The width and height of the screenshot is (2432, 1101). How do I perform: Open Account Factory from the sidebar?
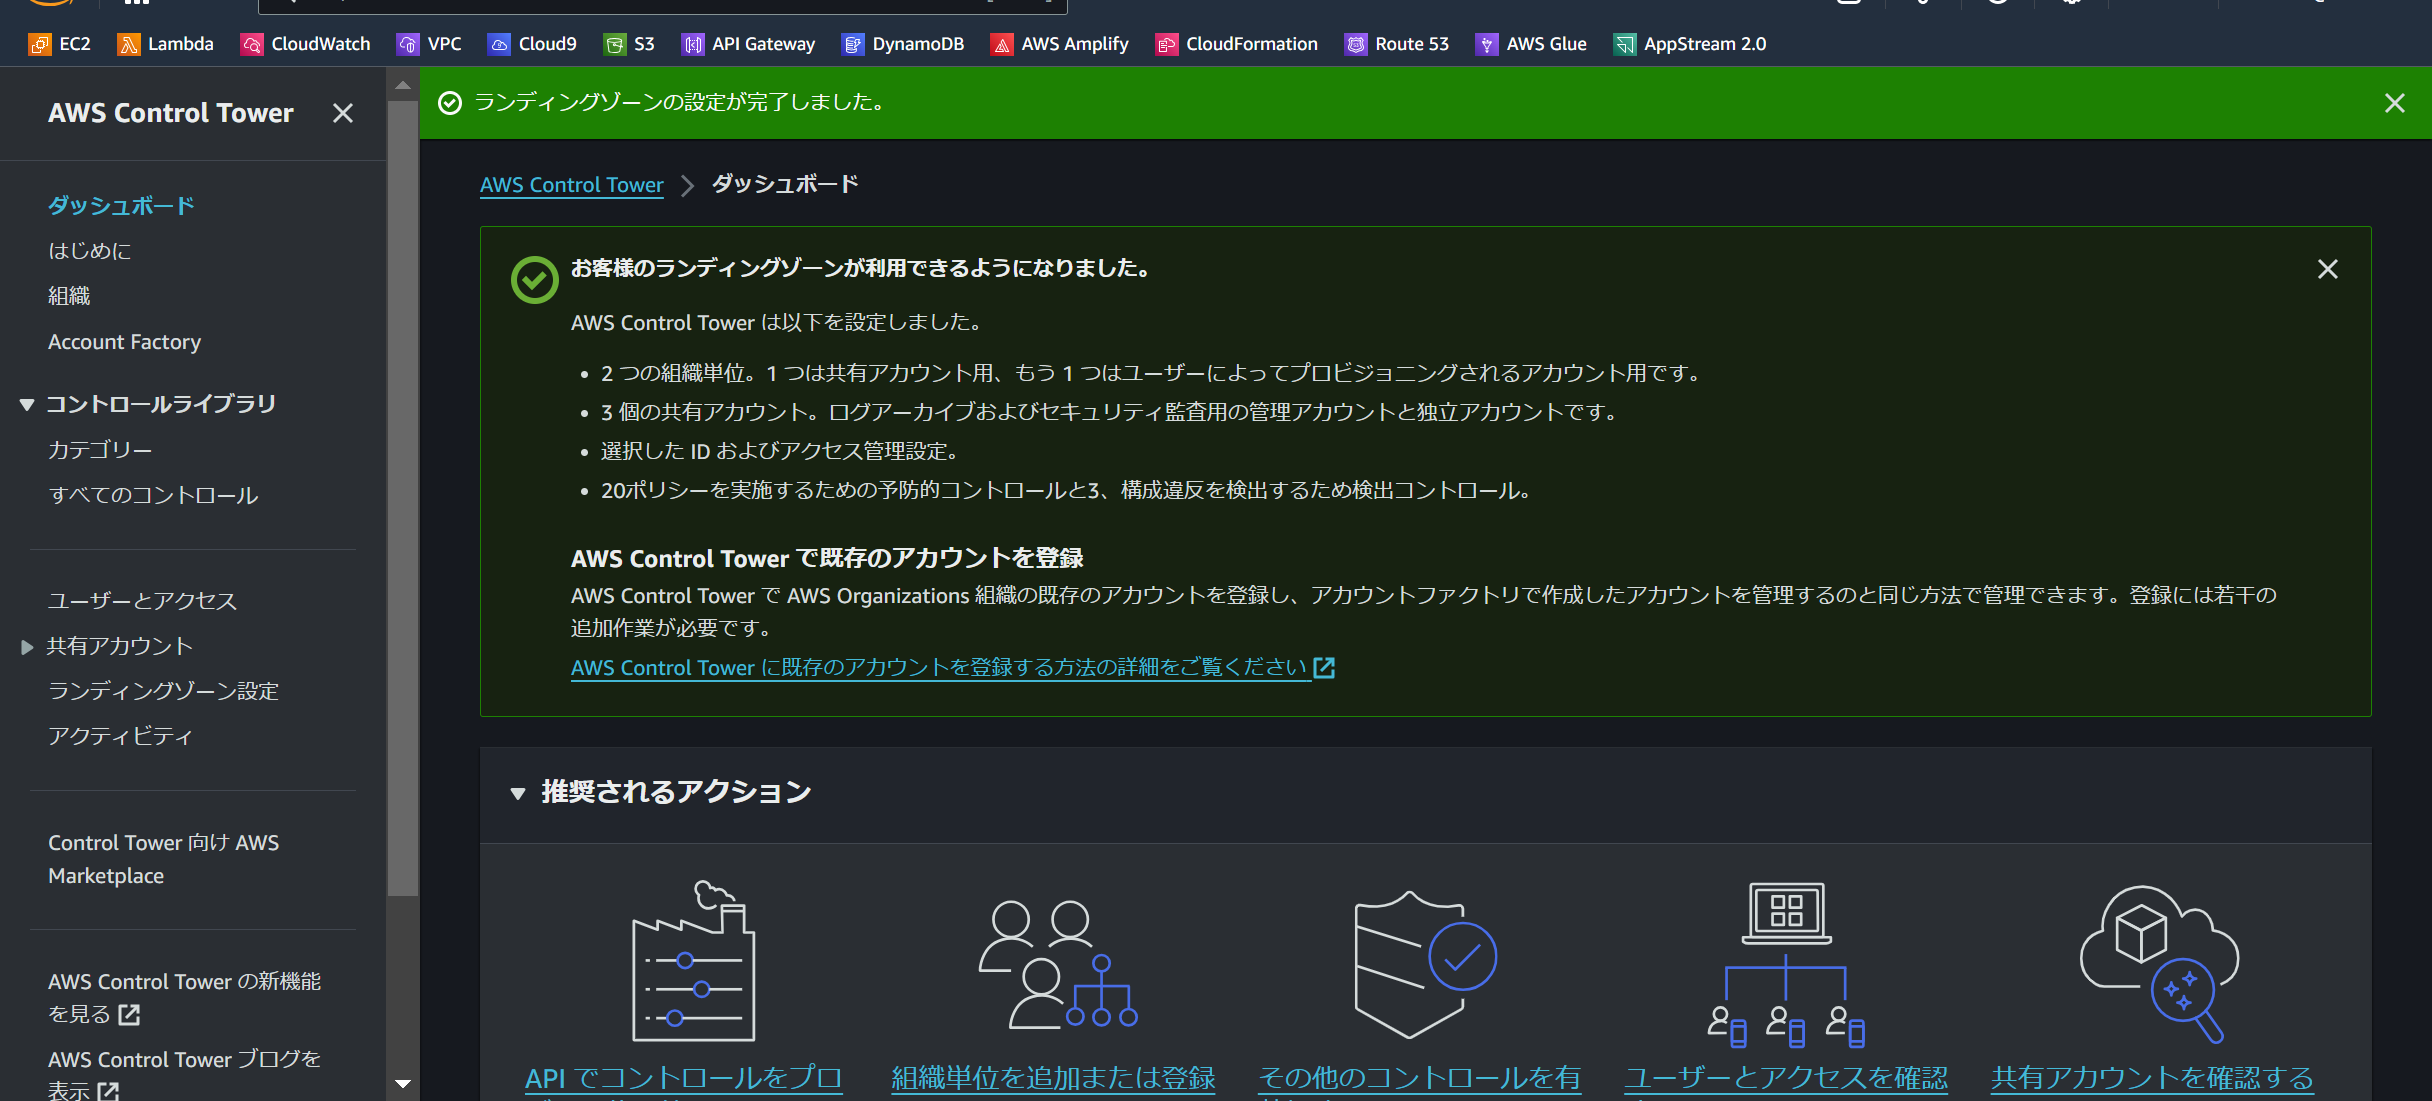pyautogui.click(x=124, y=341)
